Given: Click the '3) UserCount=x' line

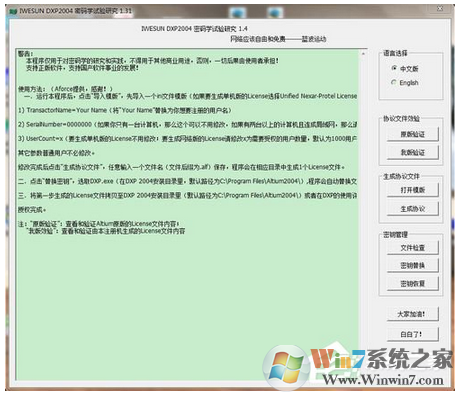Looking at the screenshot, I should (187, 138).
